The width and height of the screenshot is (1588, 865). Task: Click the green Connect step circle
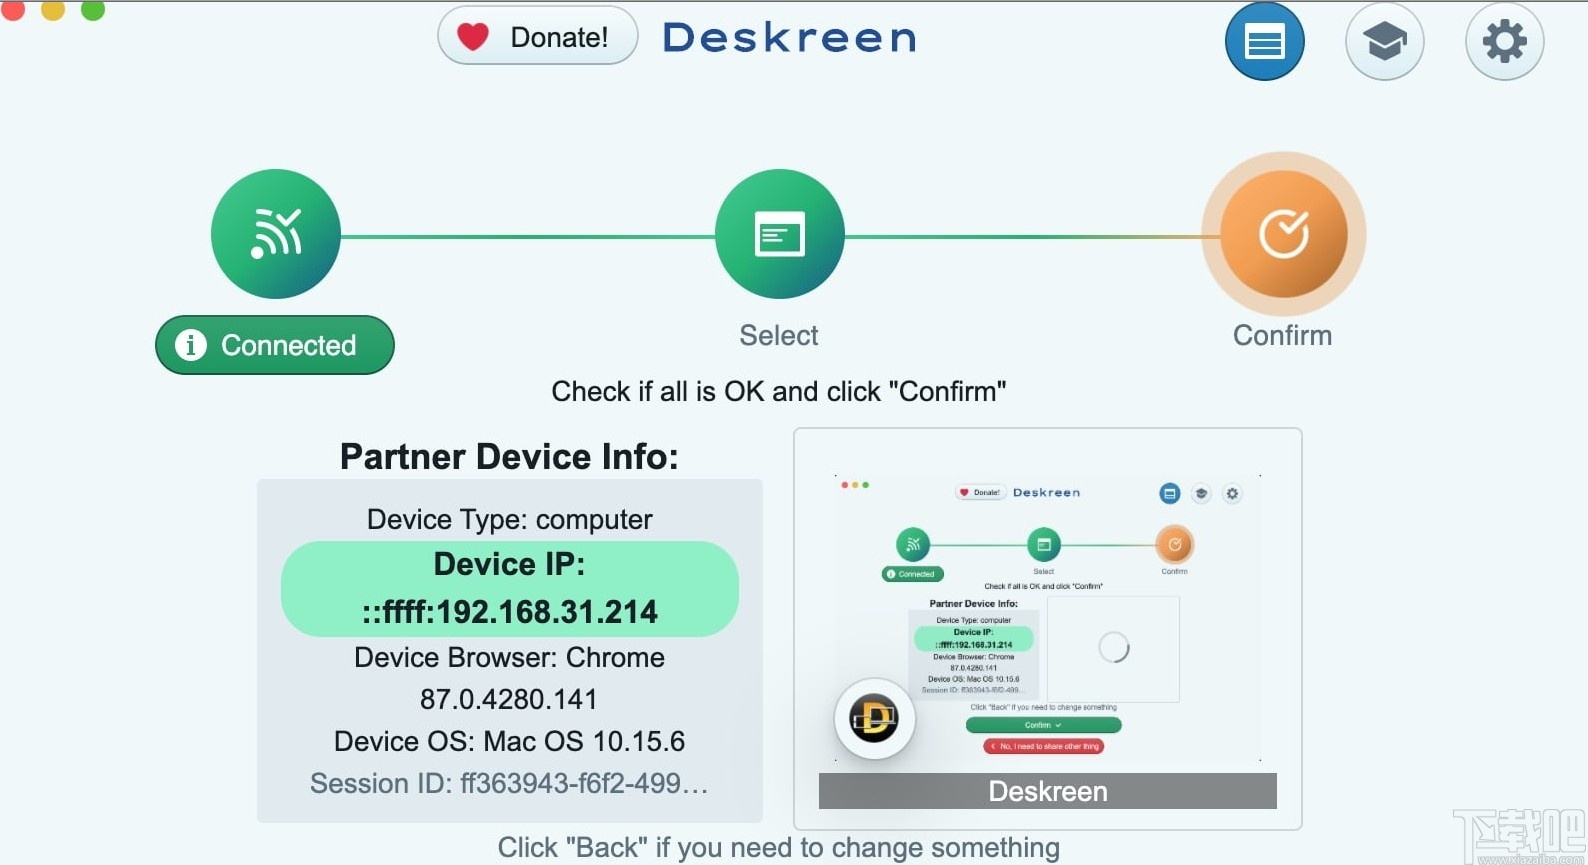coord(276,234)
